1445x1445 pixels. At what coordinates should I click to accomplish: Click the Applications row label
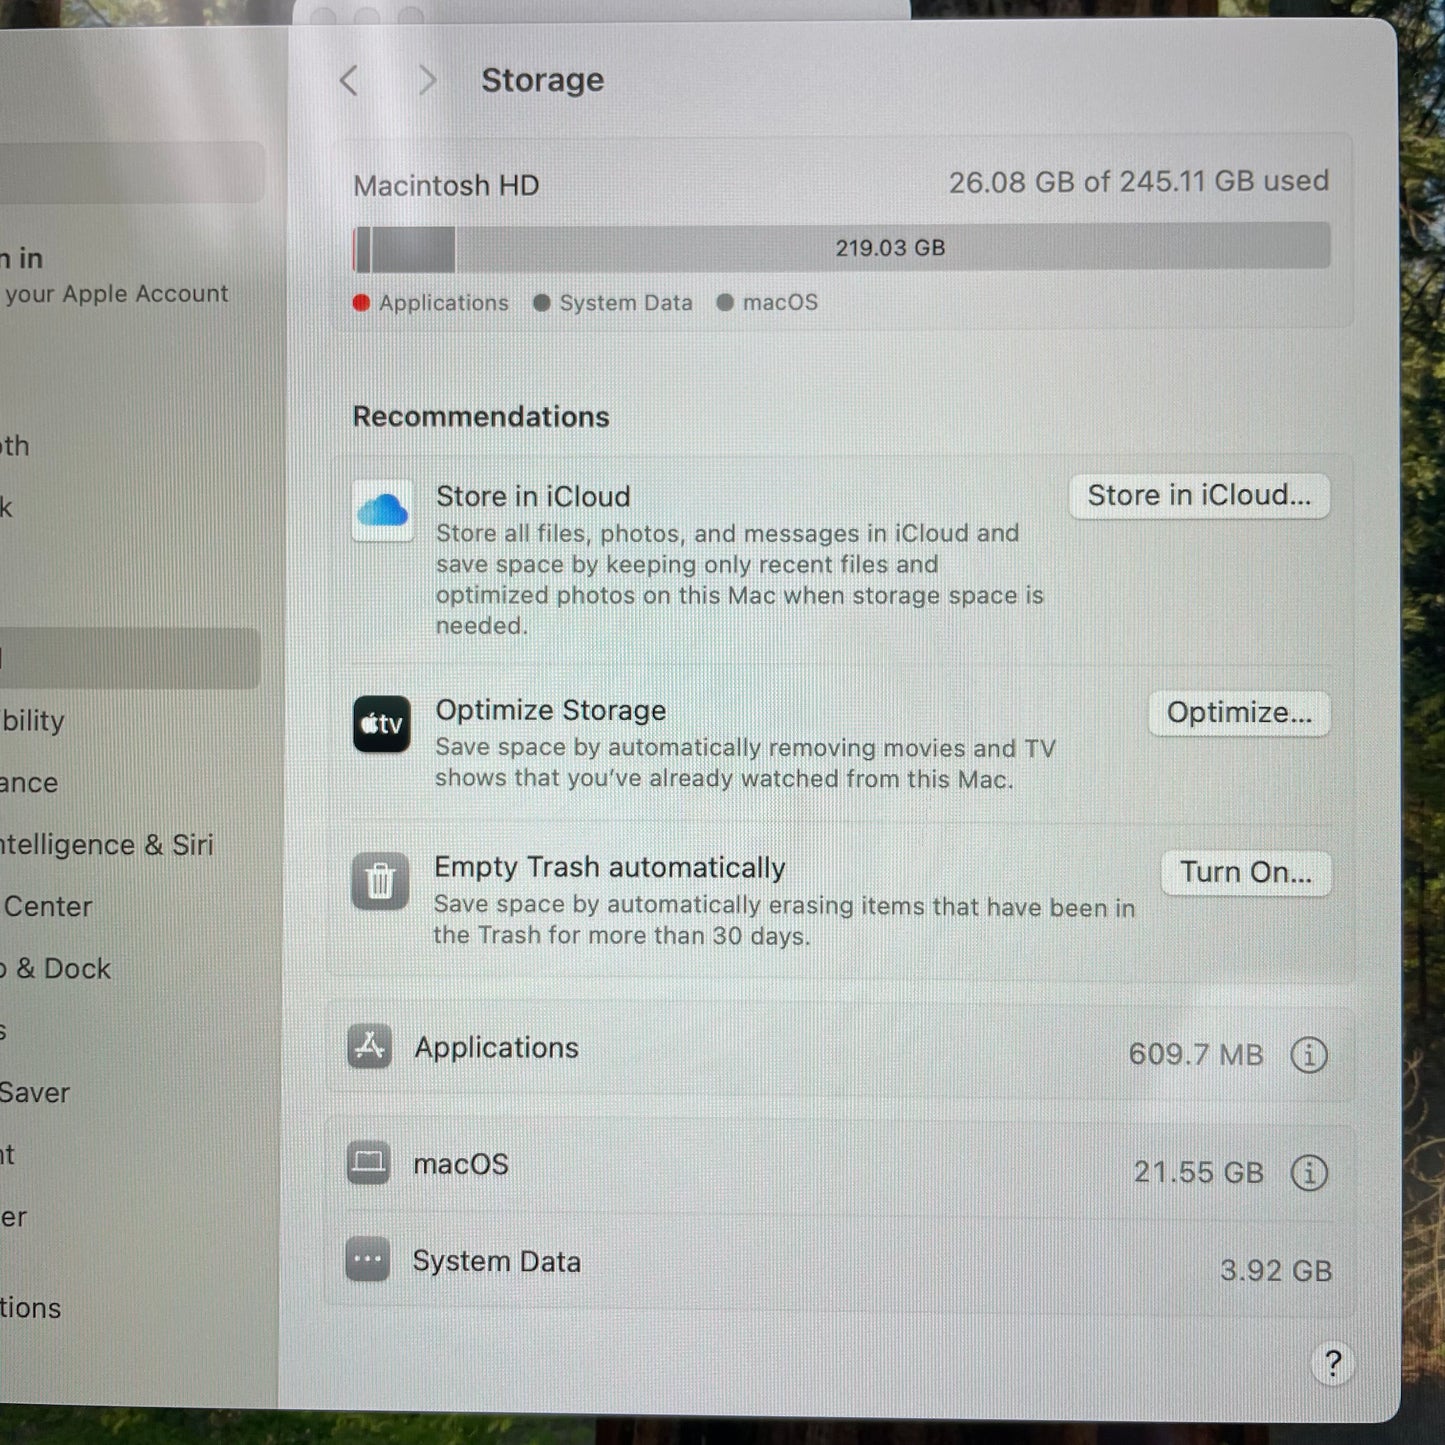coord(496,1047)
